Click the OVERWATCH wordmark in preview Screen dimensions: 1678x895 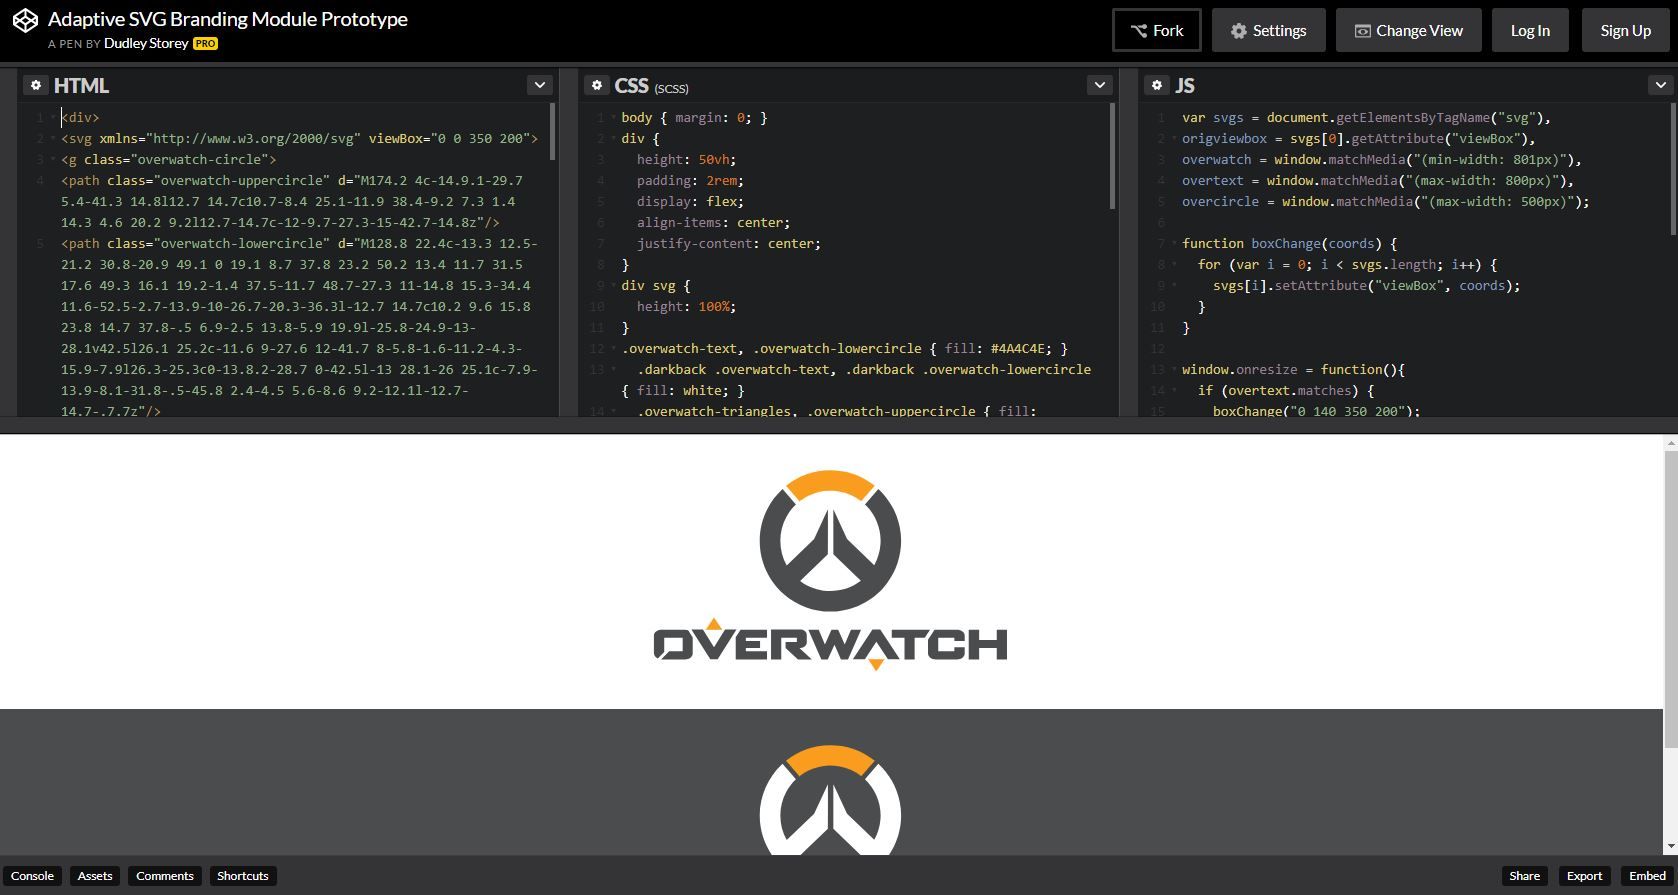pyautogui.click(x=830, y=644)
